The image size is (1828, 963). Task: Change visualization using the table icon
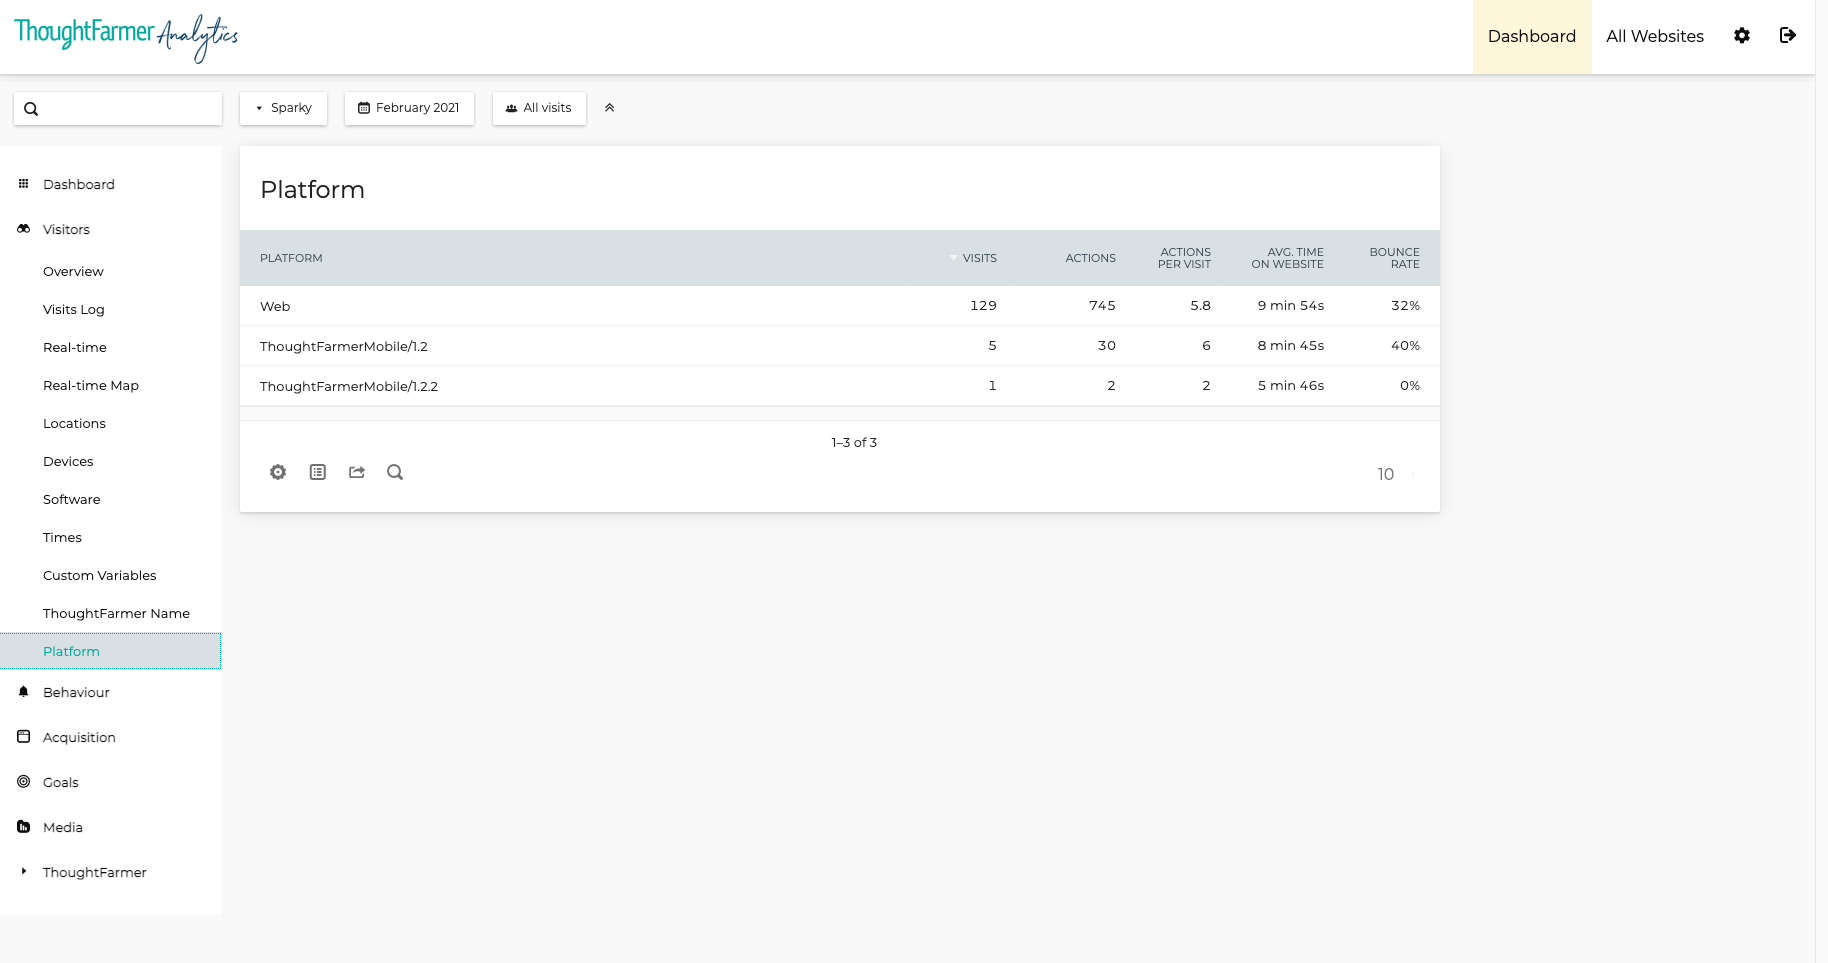318,472
